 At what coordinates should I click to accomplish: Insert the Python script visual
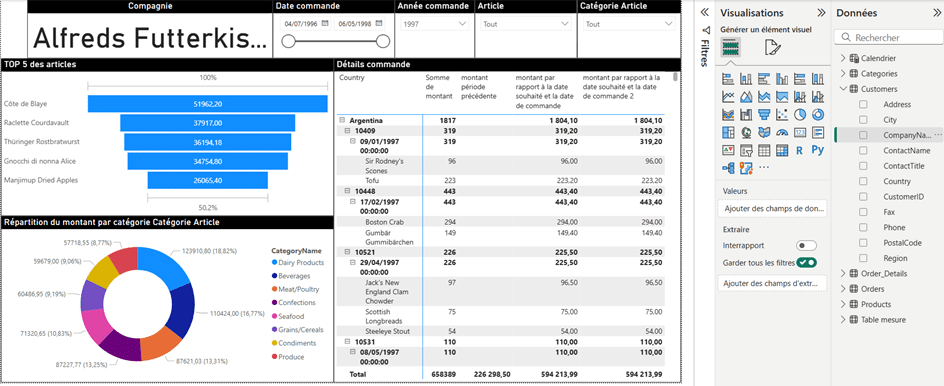click(x=818, y=150)
